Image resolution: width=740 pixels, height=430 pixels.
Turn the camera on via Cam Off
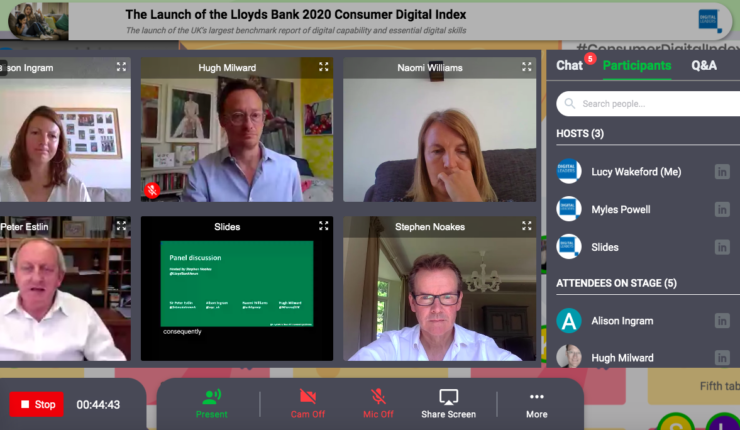click(x=308, y=404)
